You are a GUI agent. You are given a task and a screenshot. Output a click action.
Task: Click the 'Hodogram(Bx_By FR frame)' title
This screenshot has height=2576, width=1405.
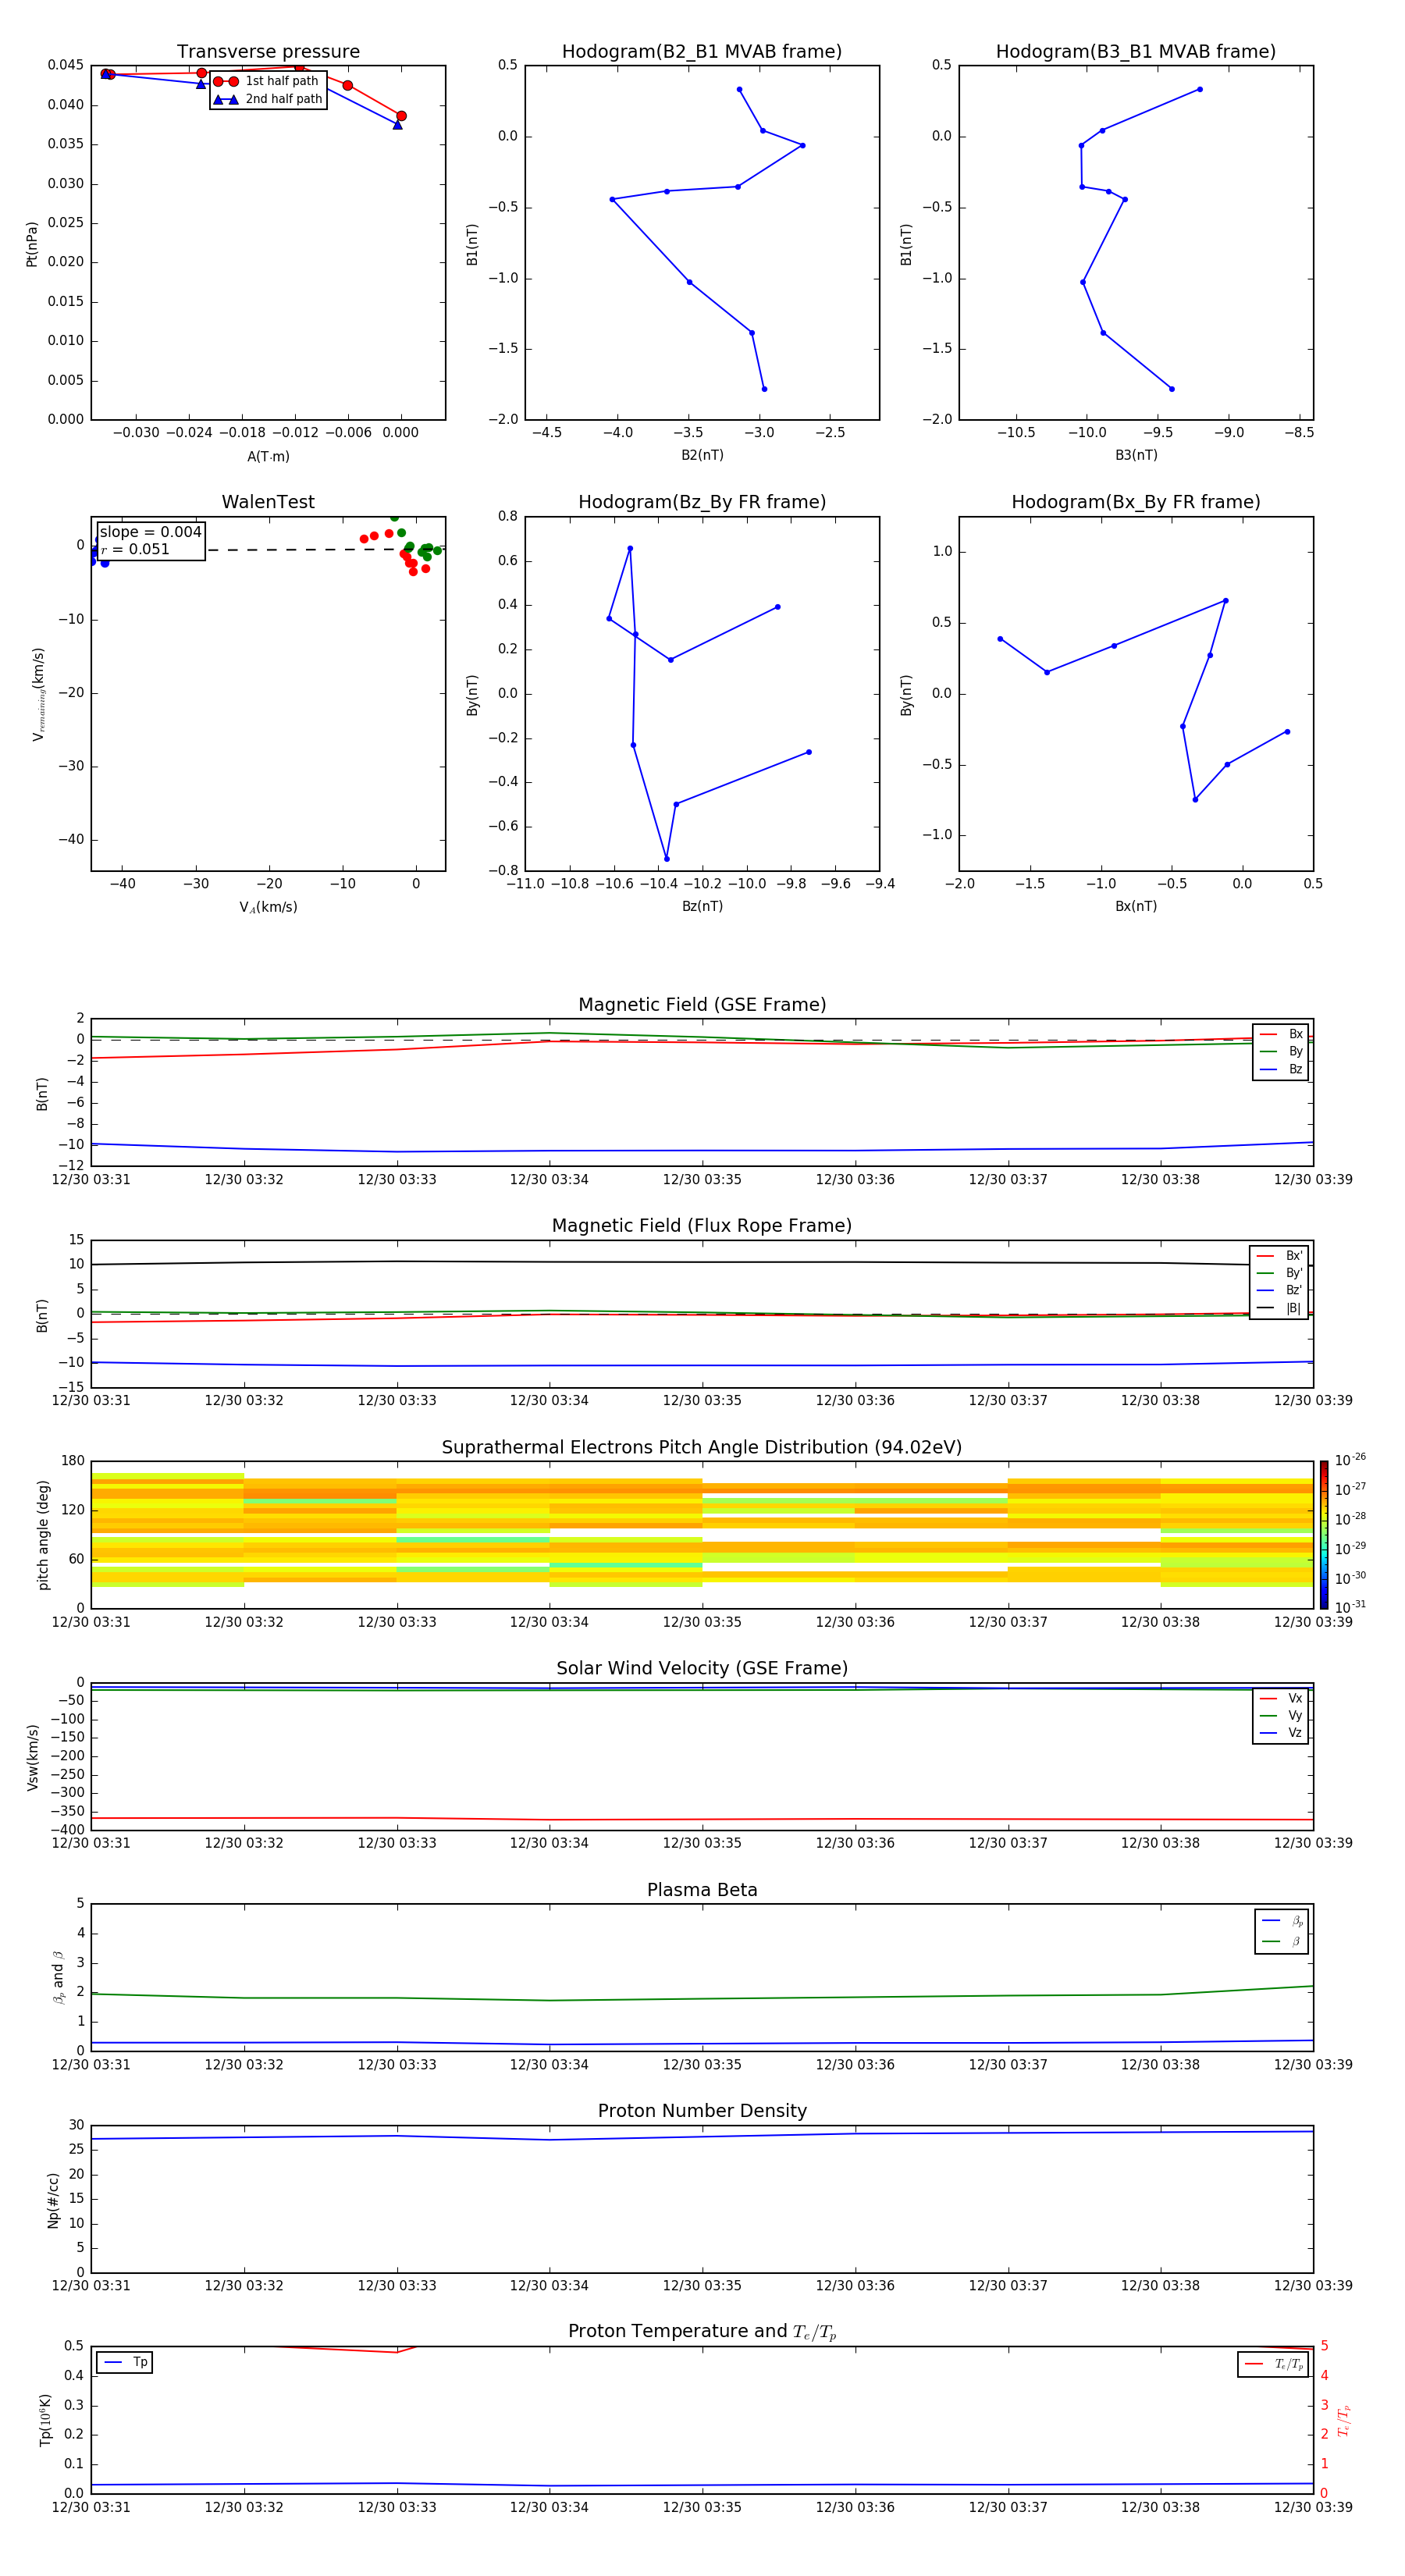[x=1136, y=502]
